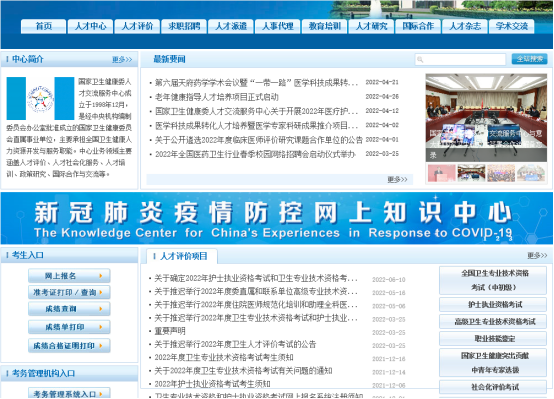
Task: Expand 更多>> in 中心简介 panel
Action: (x=122, y=59)
